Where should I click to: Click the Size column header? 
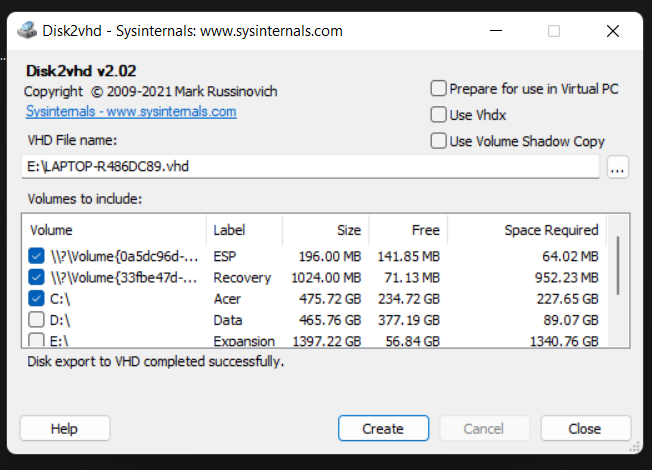pos(326,230)
